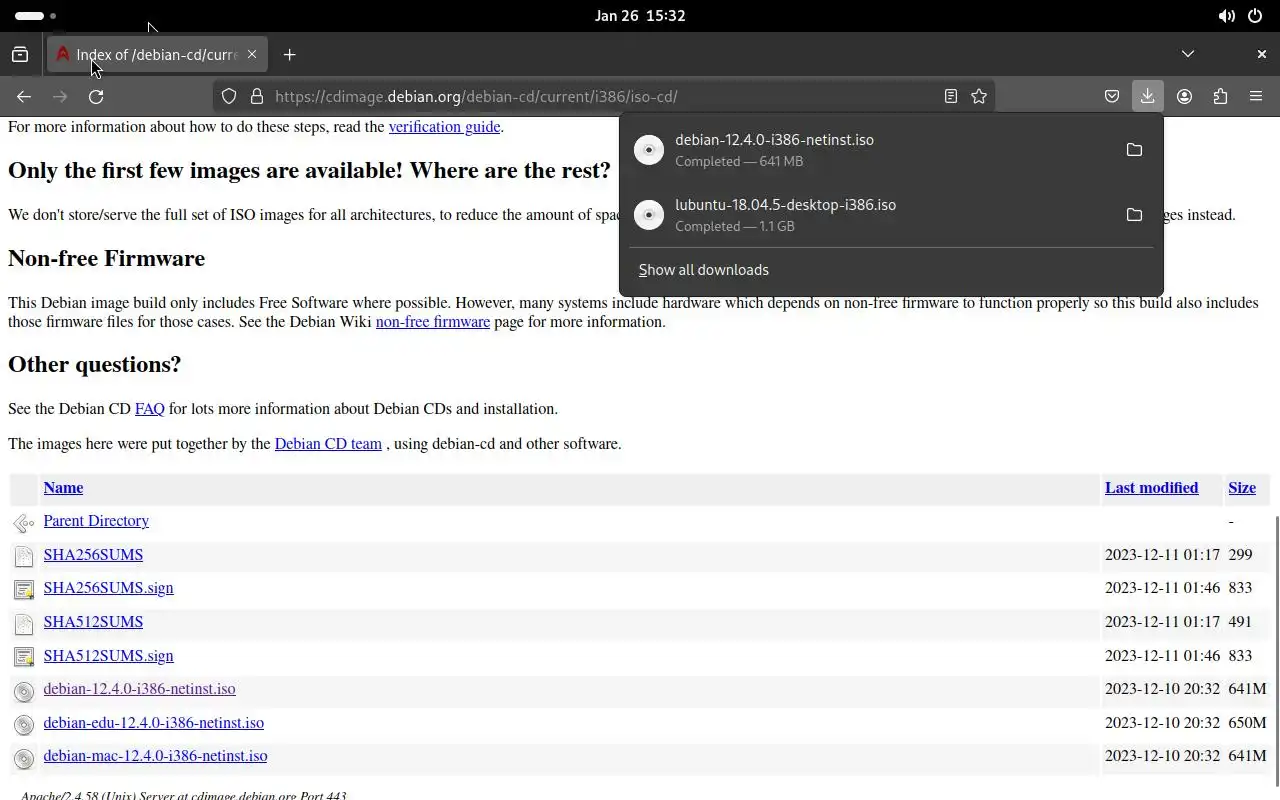Open the SHA512SUMS file link

point(93,622)
